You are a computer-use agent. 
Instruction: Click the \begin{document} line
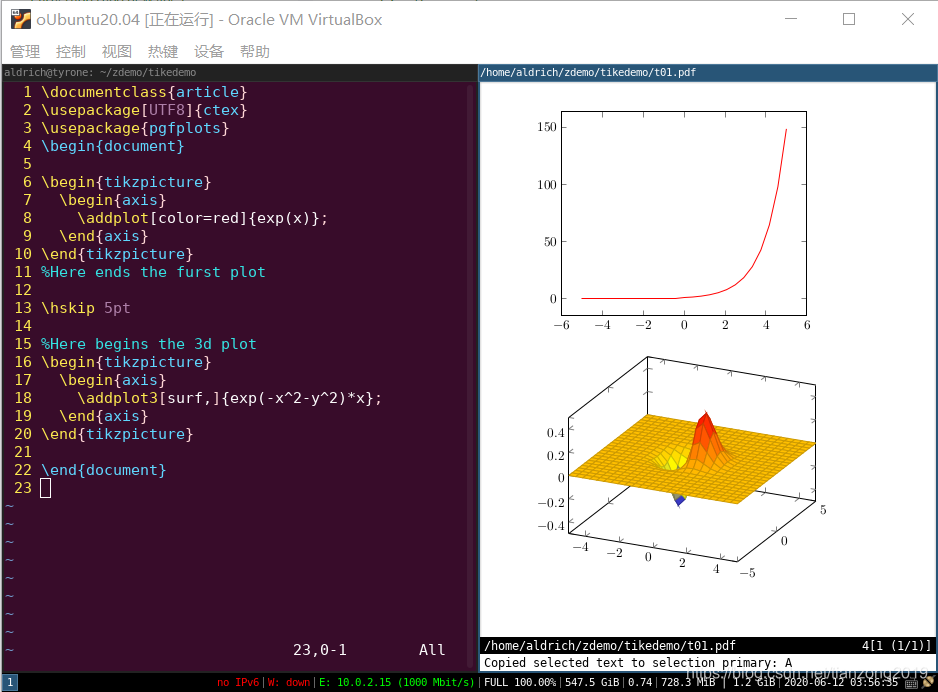coord(112,146)
